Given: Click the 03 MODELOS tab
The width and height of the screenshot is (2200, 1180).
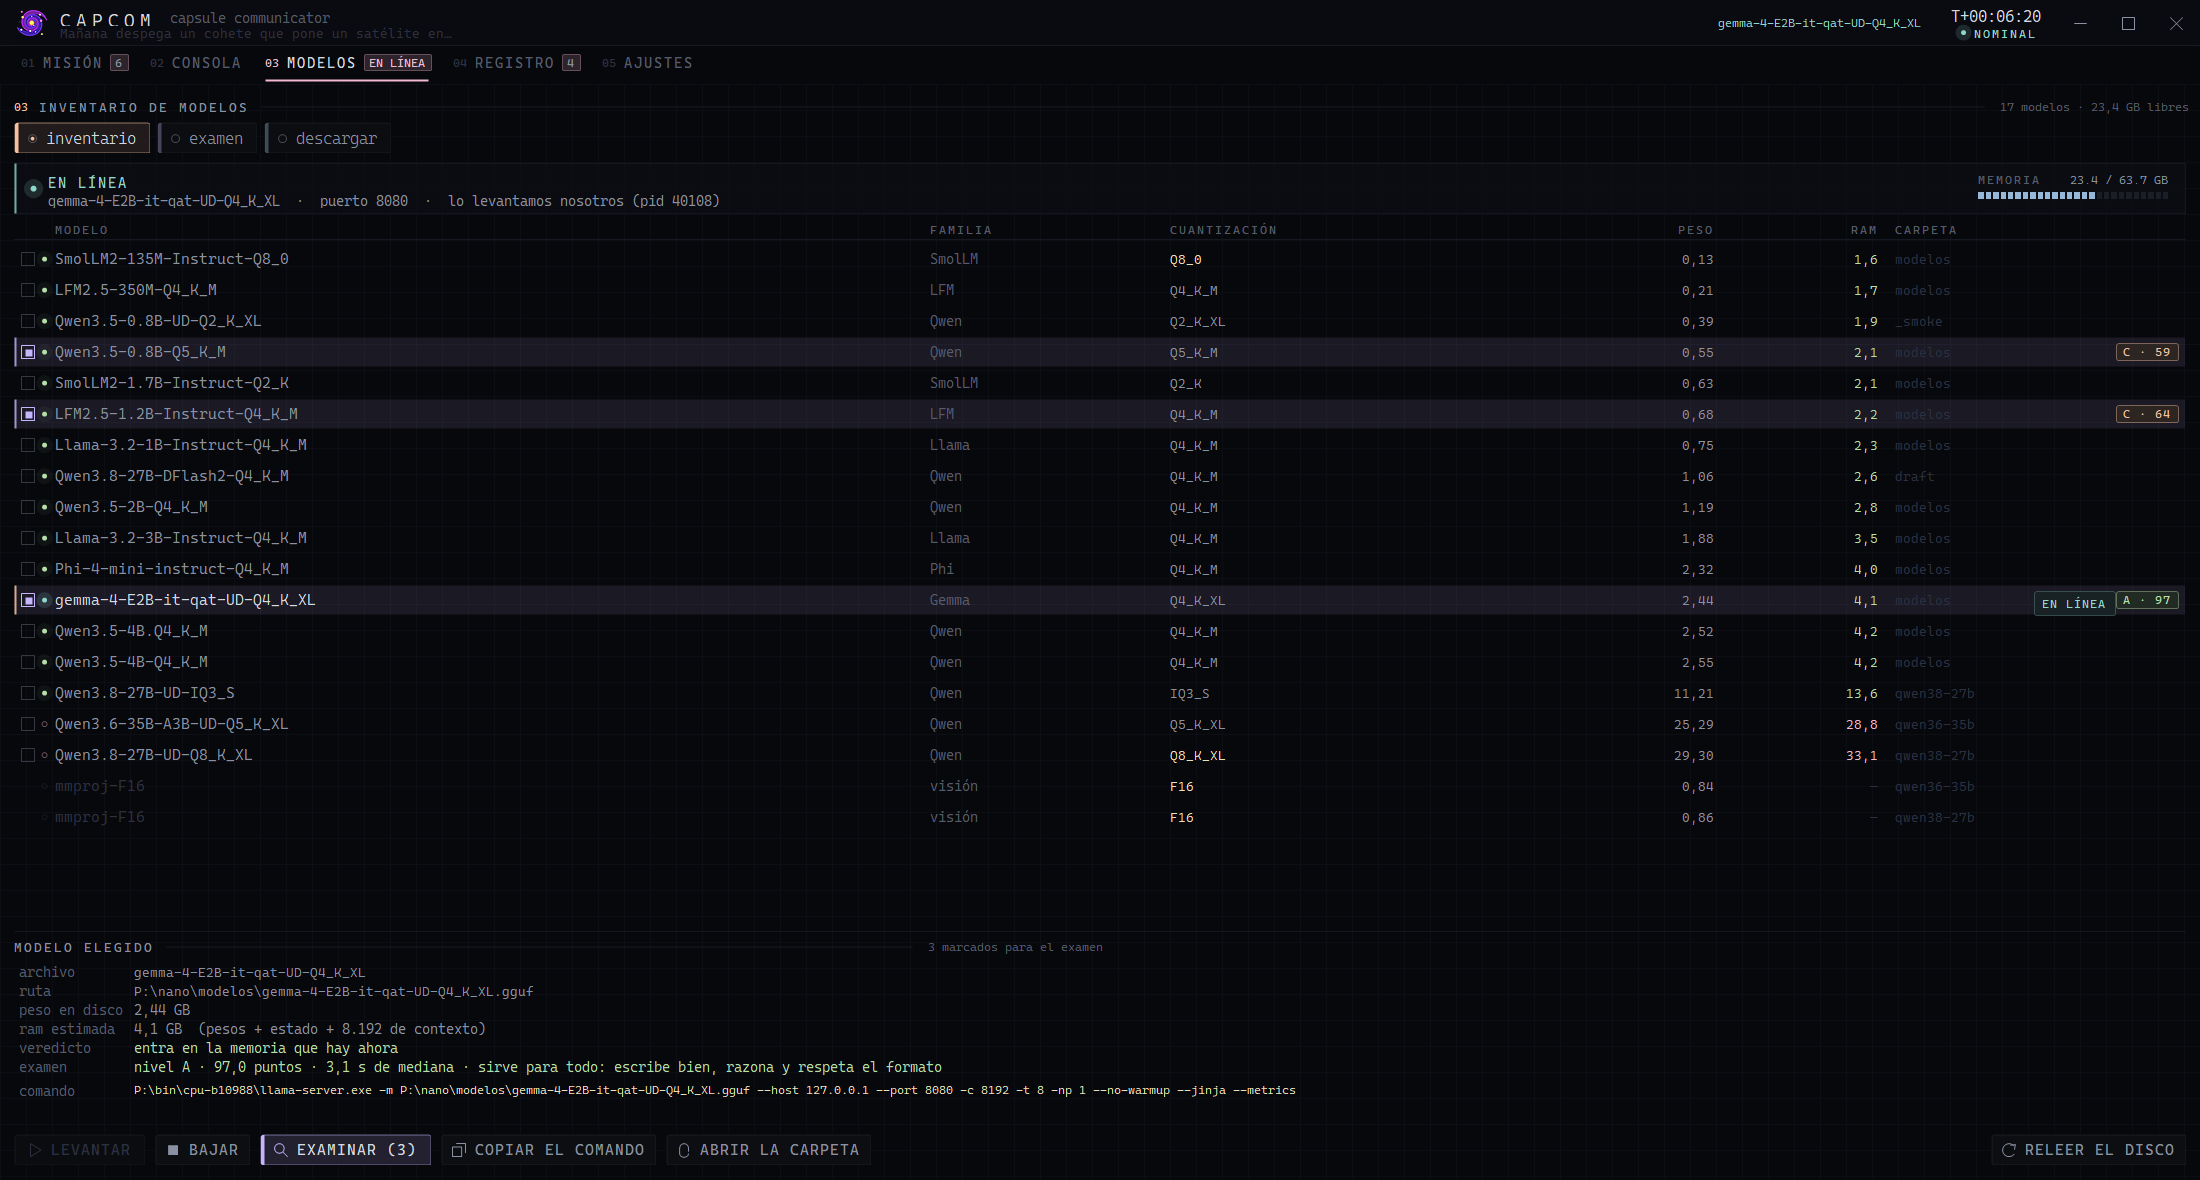Looking at the screenshot, I should [x=347, y=63].
